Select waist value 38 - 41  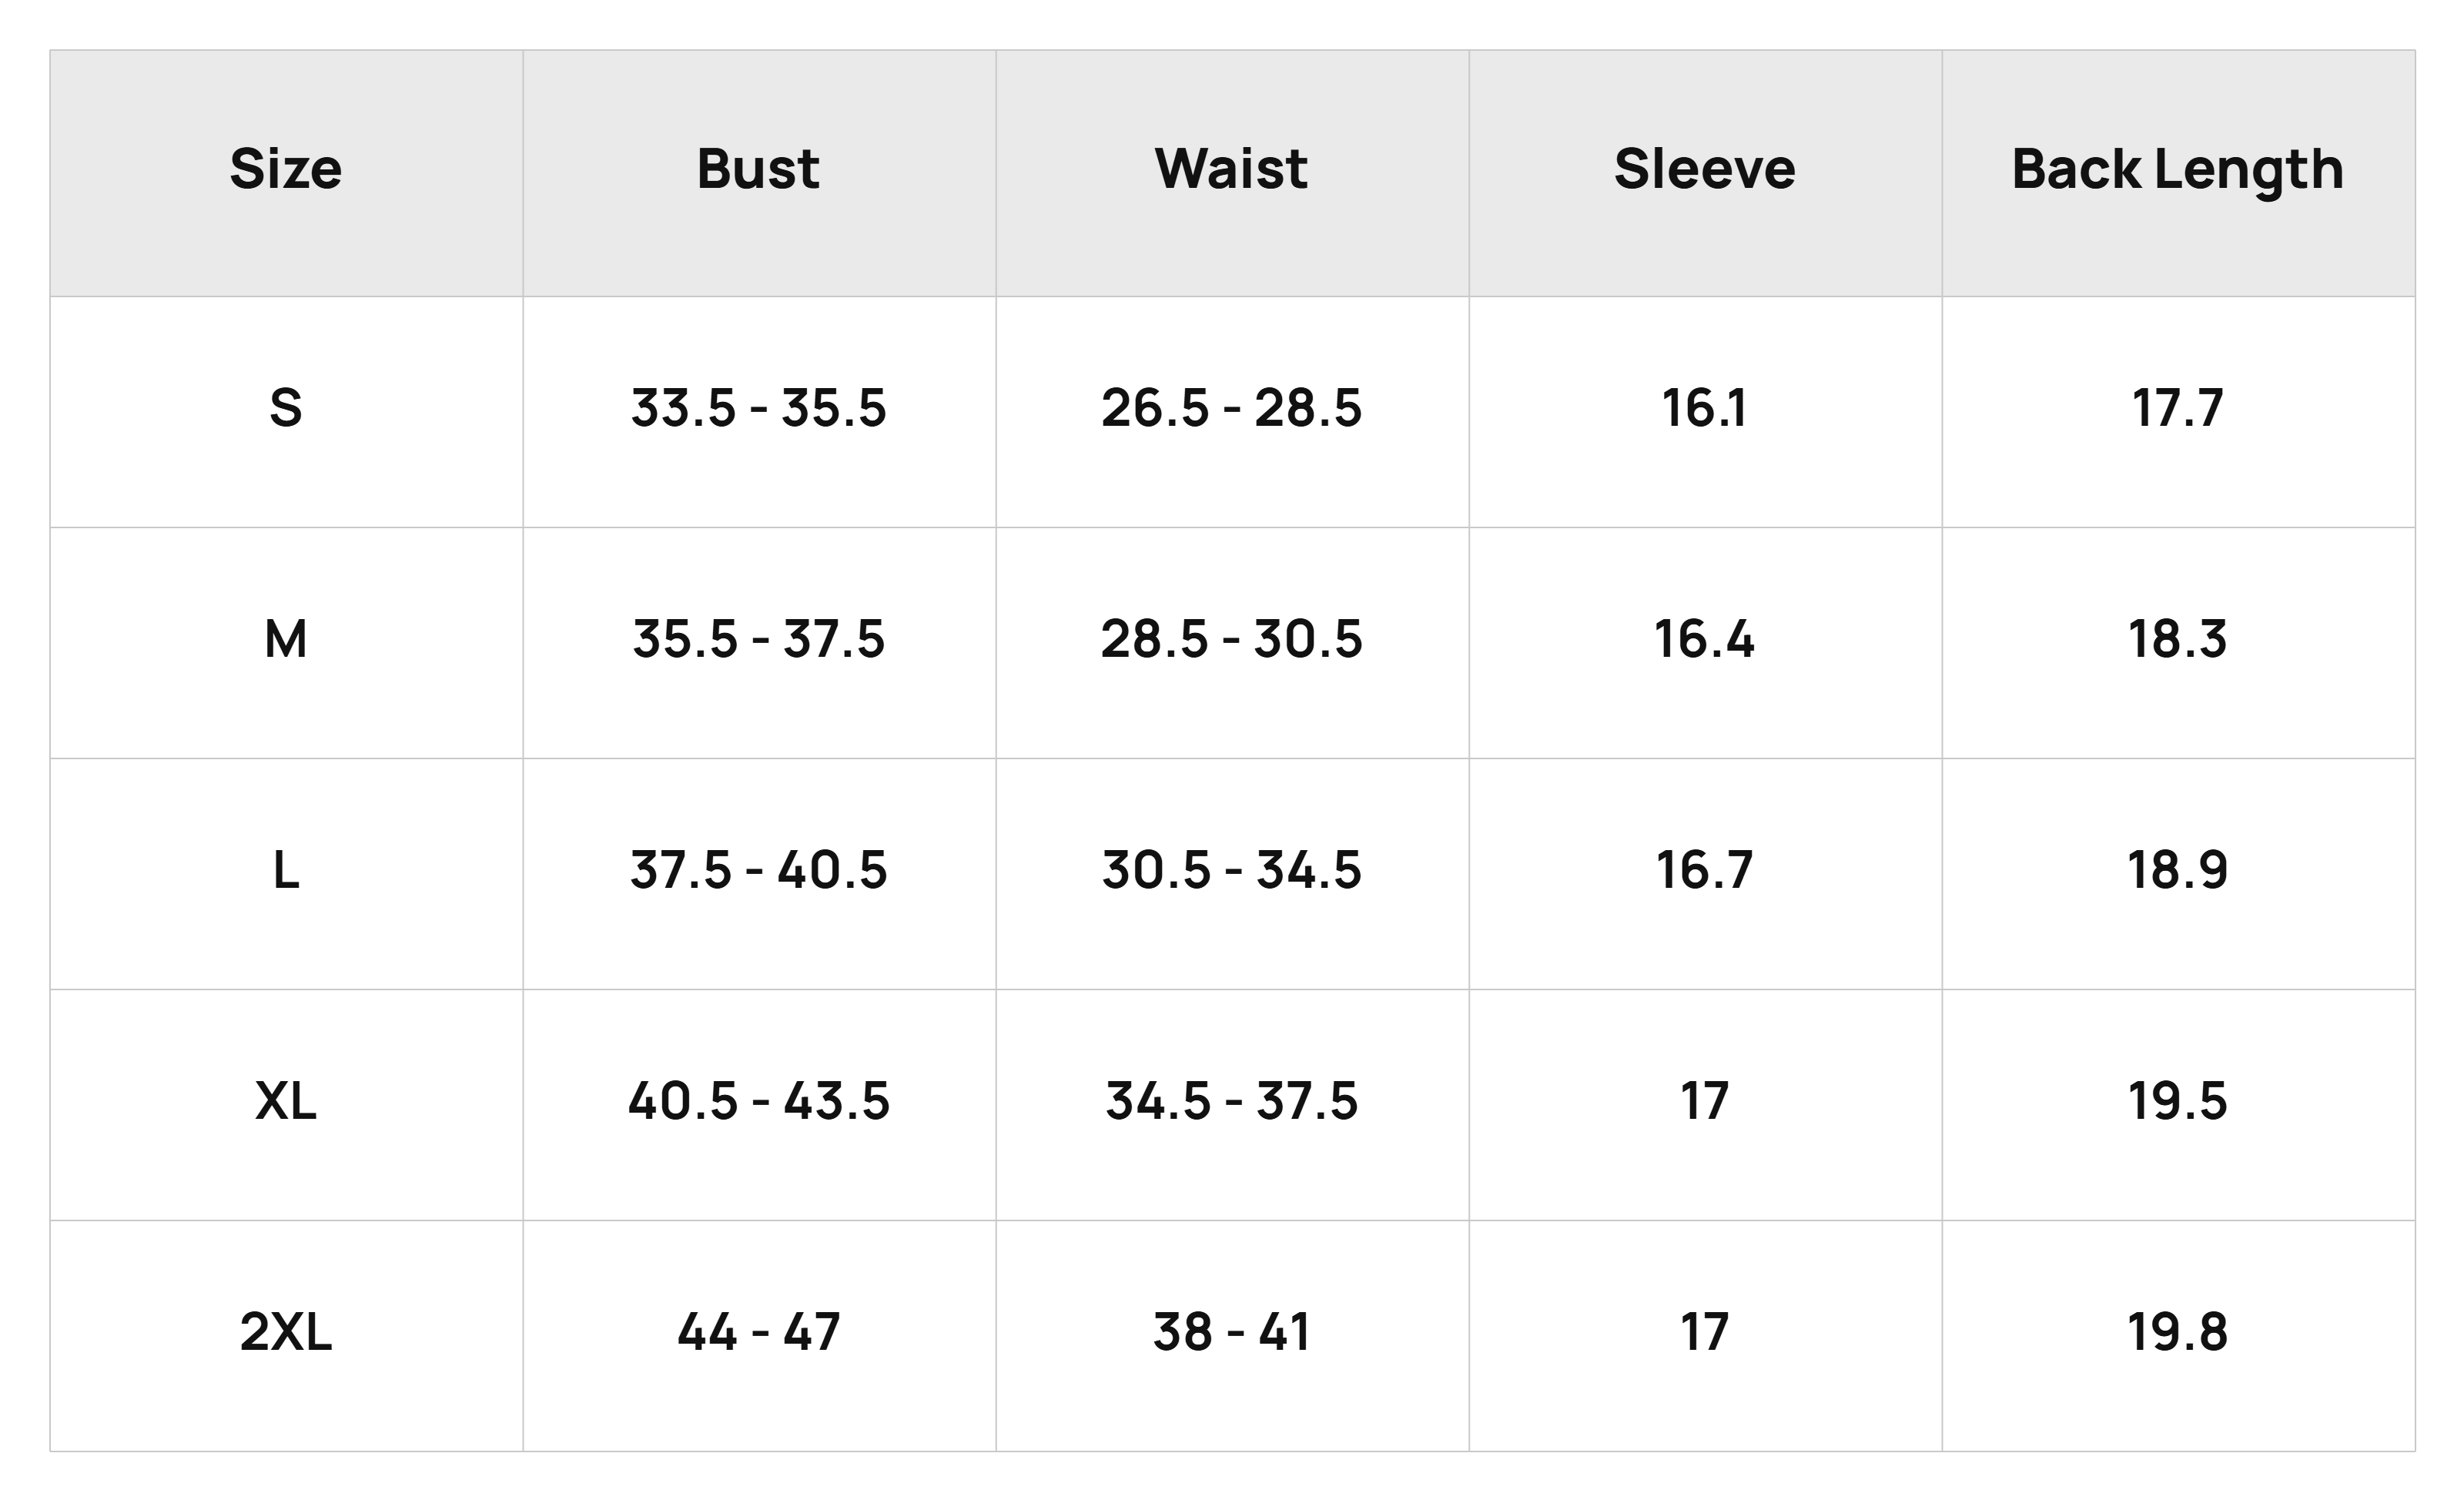coord(1231,1332)
